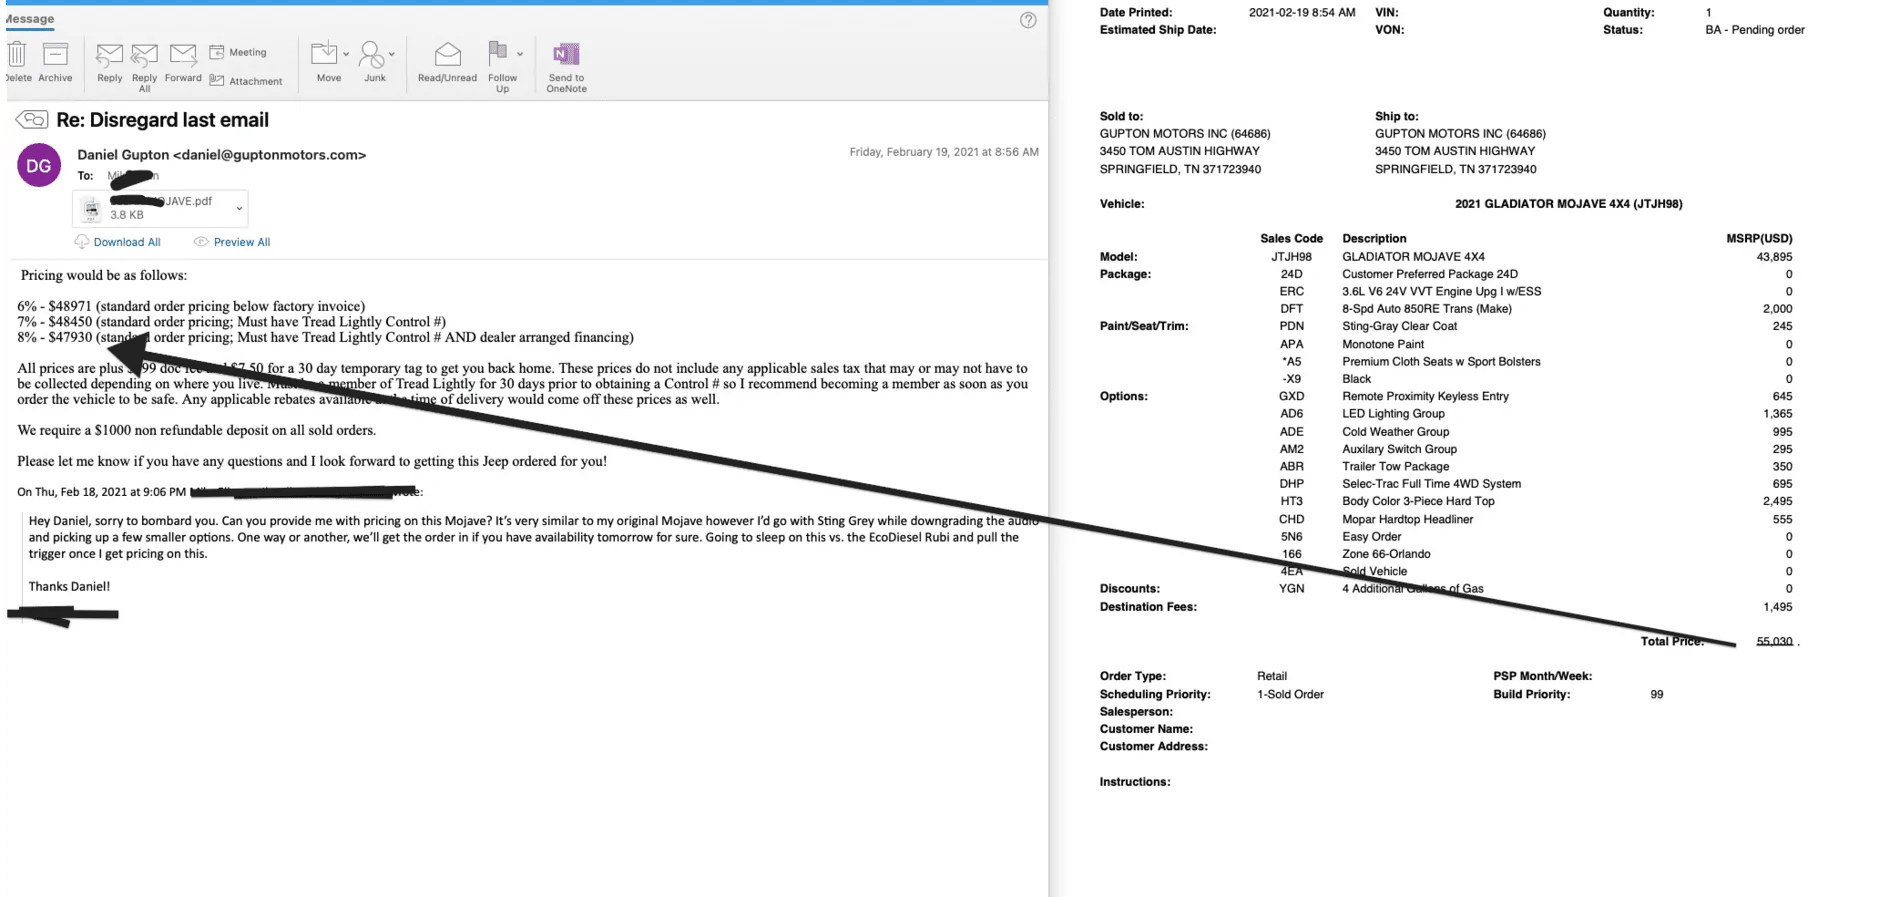Click the Move folder icon
The height and width of the screenshot is (897, 1900).
pyautogui.click(x=324, y=53)
